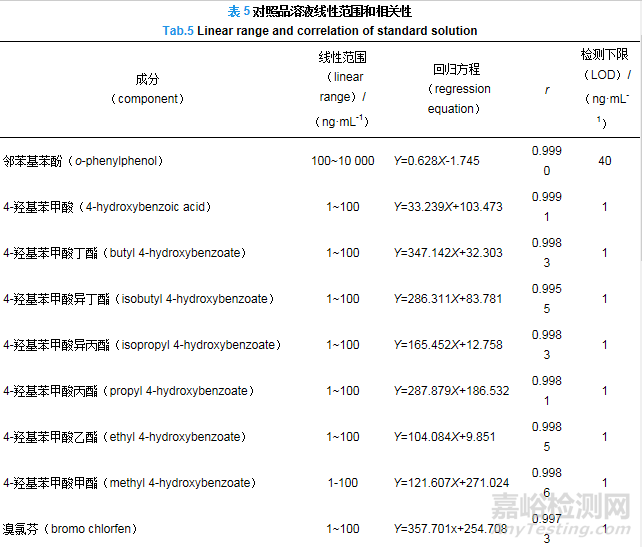Select the '溴氯芬 (bromo chlorfen)' row name
Image resolution: width=642 pixels, height=547 pixels.
tap(70, 529)
